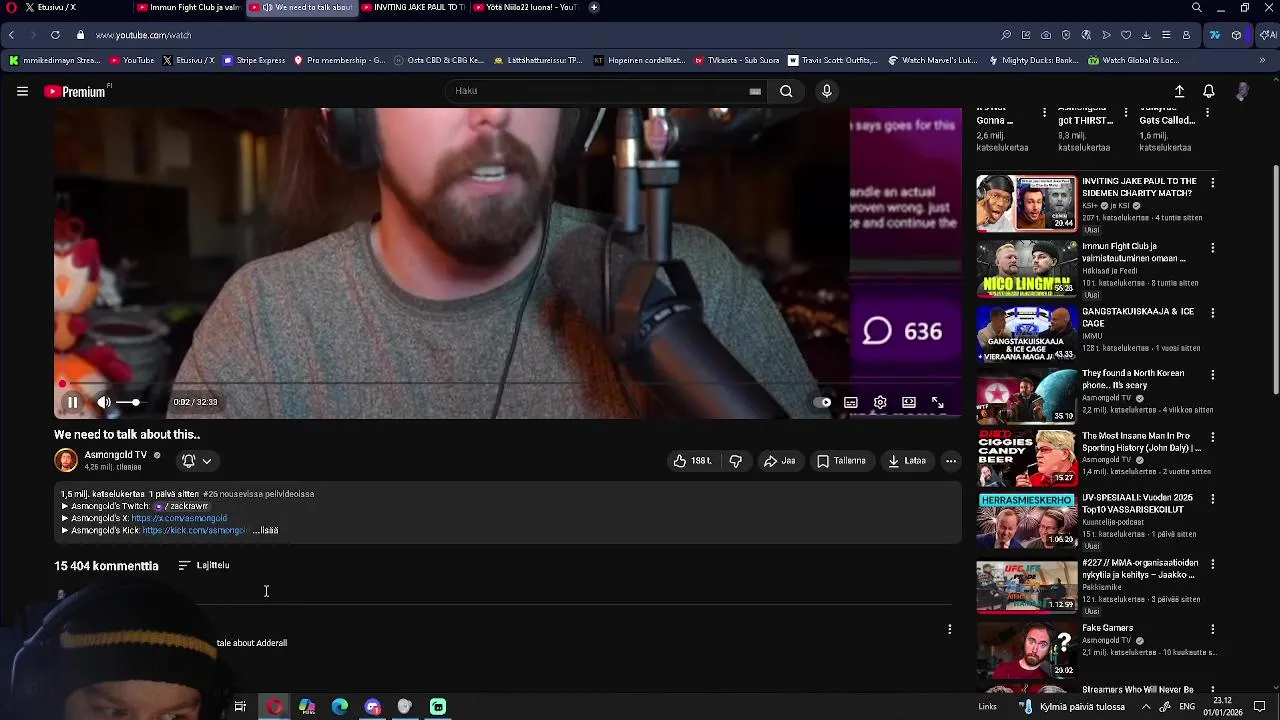Open the Inviting Jake Paul video thumbnail
The image size is (1280, 720).
(x=1027, y=203)
